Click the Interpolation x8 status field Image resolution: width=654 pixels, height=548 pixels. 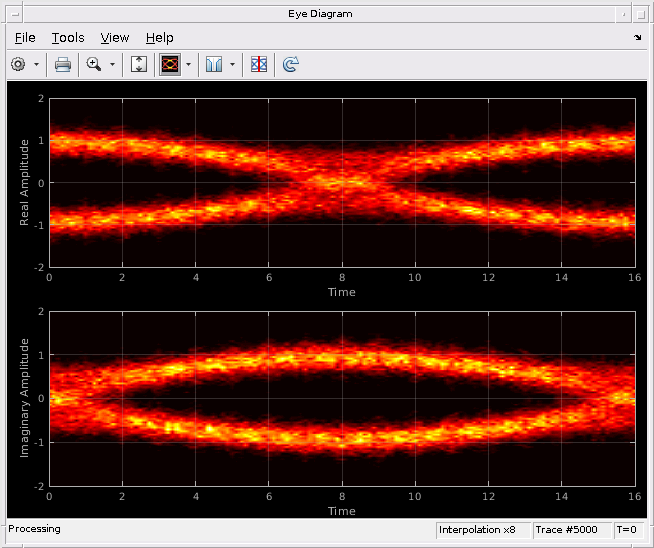[483, 530]
